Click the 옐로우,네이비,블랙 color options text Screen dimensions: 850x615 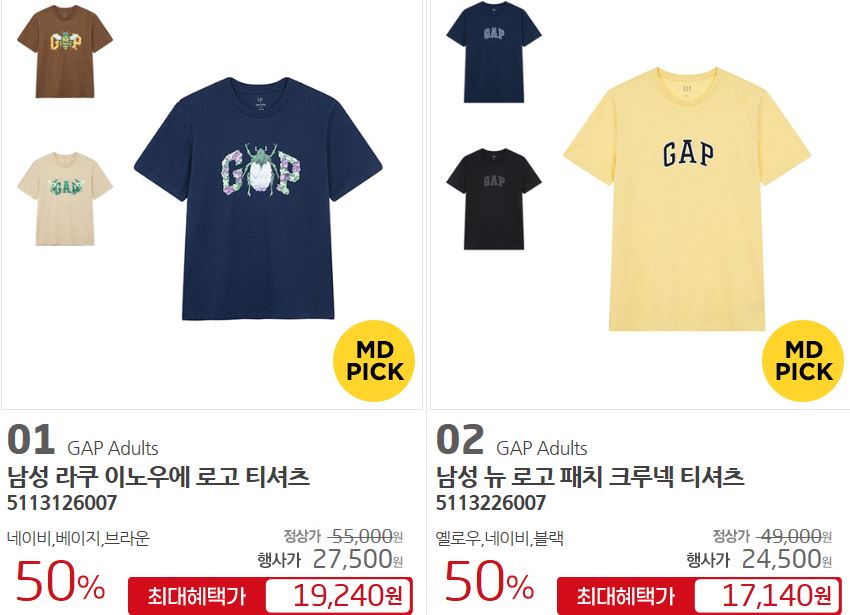click(x=500, y=538)
